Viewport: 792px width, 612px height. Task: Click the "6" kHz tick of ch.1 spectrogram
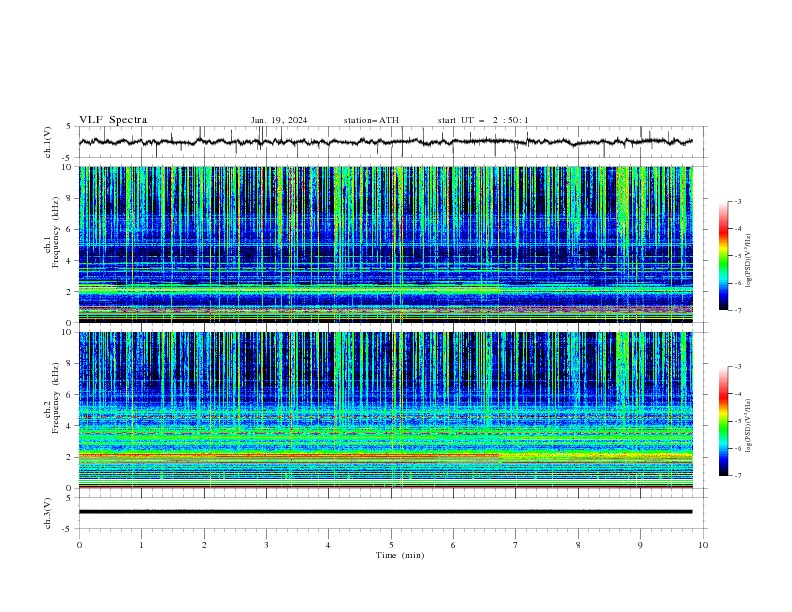[x=72, y=229]
